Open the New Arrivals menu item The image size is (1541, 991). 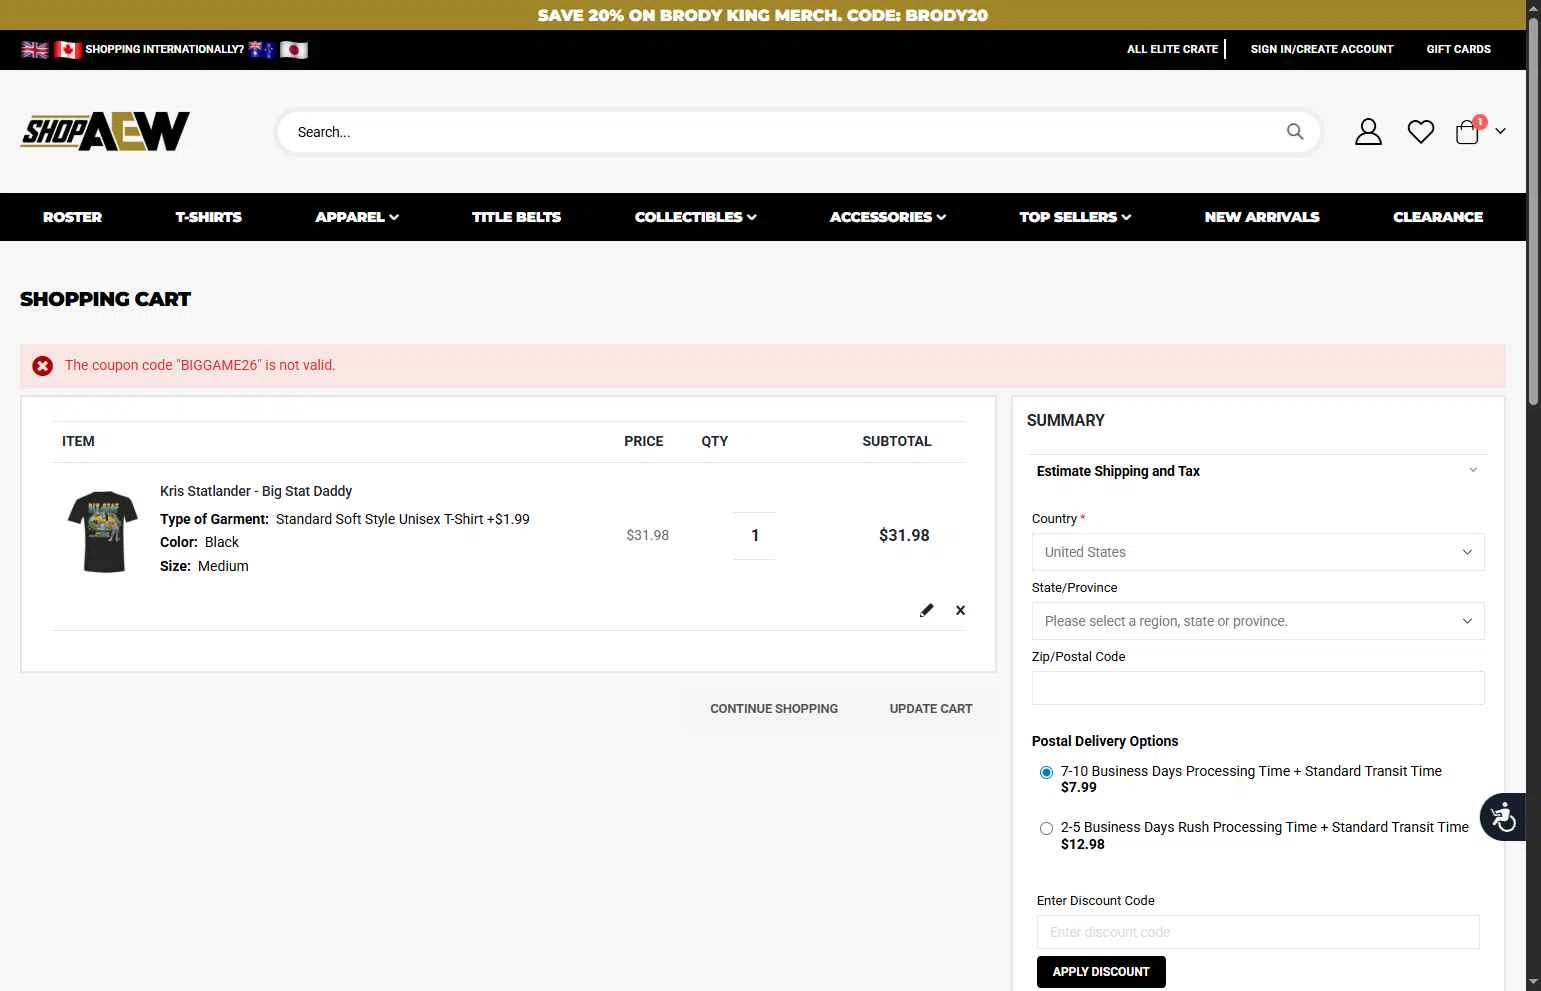click(1262, 217)
